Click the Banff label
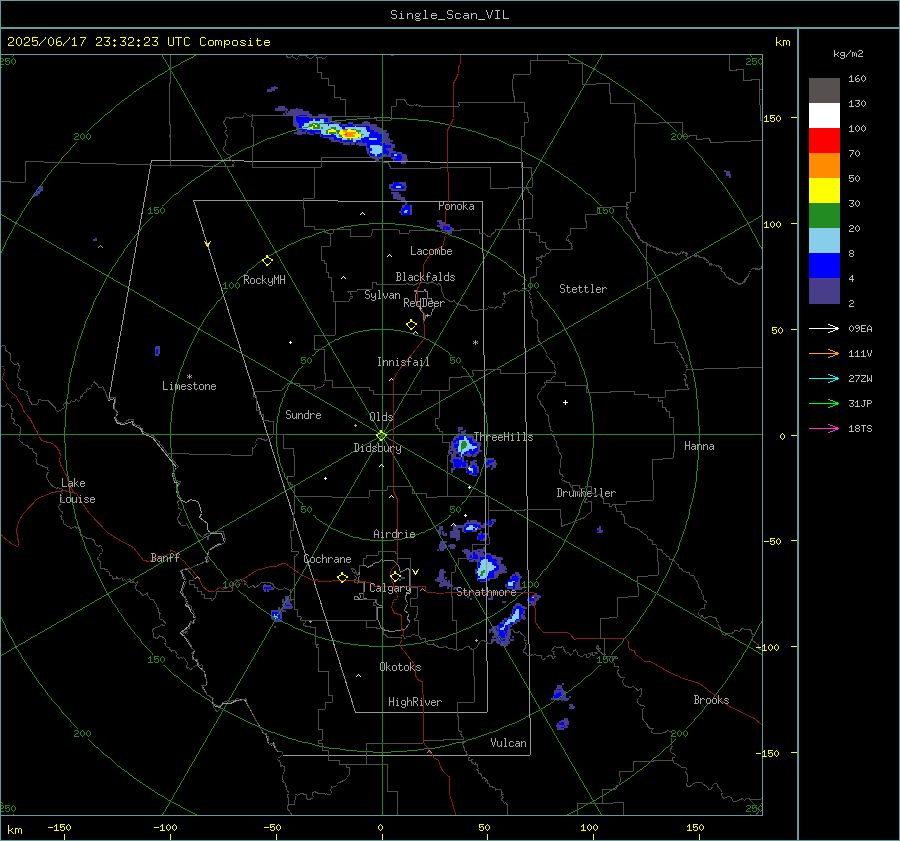Screen dimensions: 900x841 (165, 557)
